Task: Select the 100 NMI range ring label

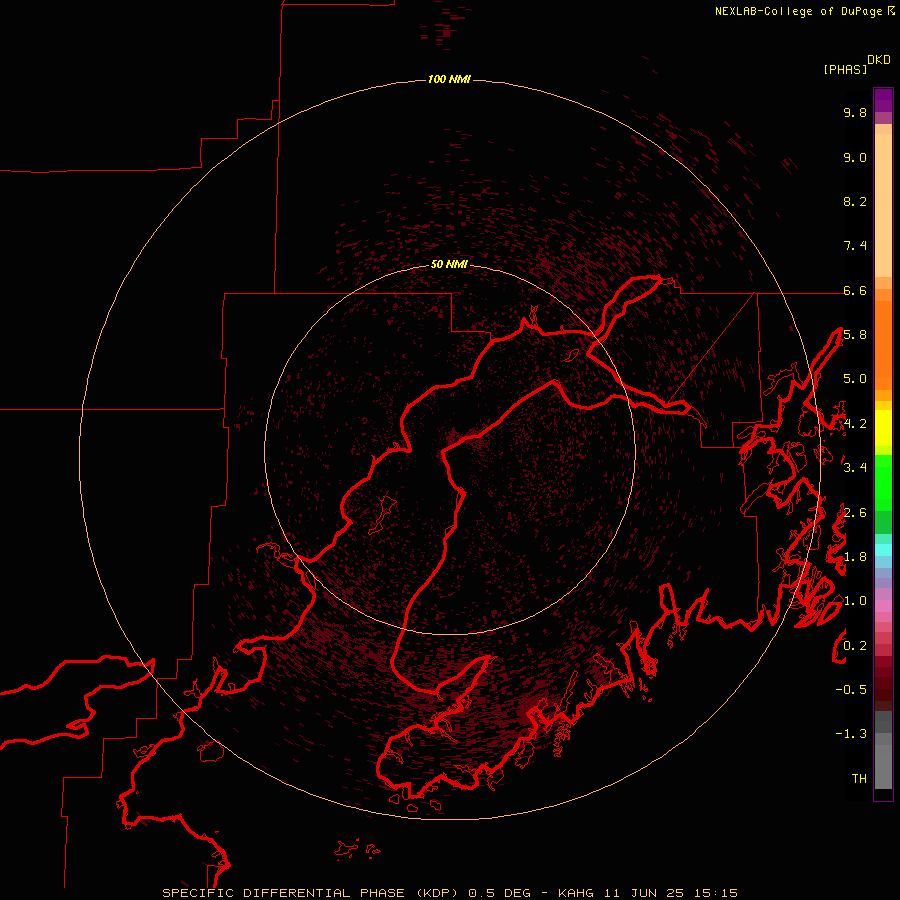Action: coord(449,79)
